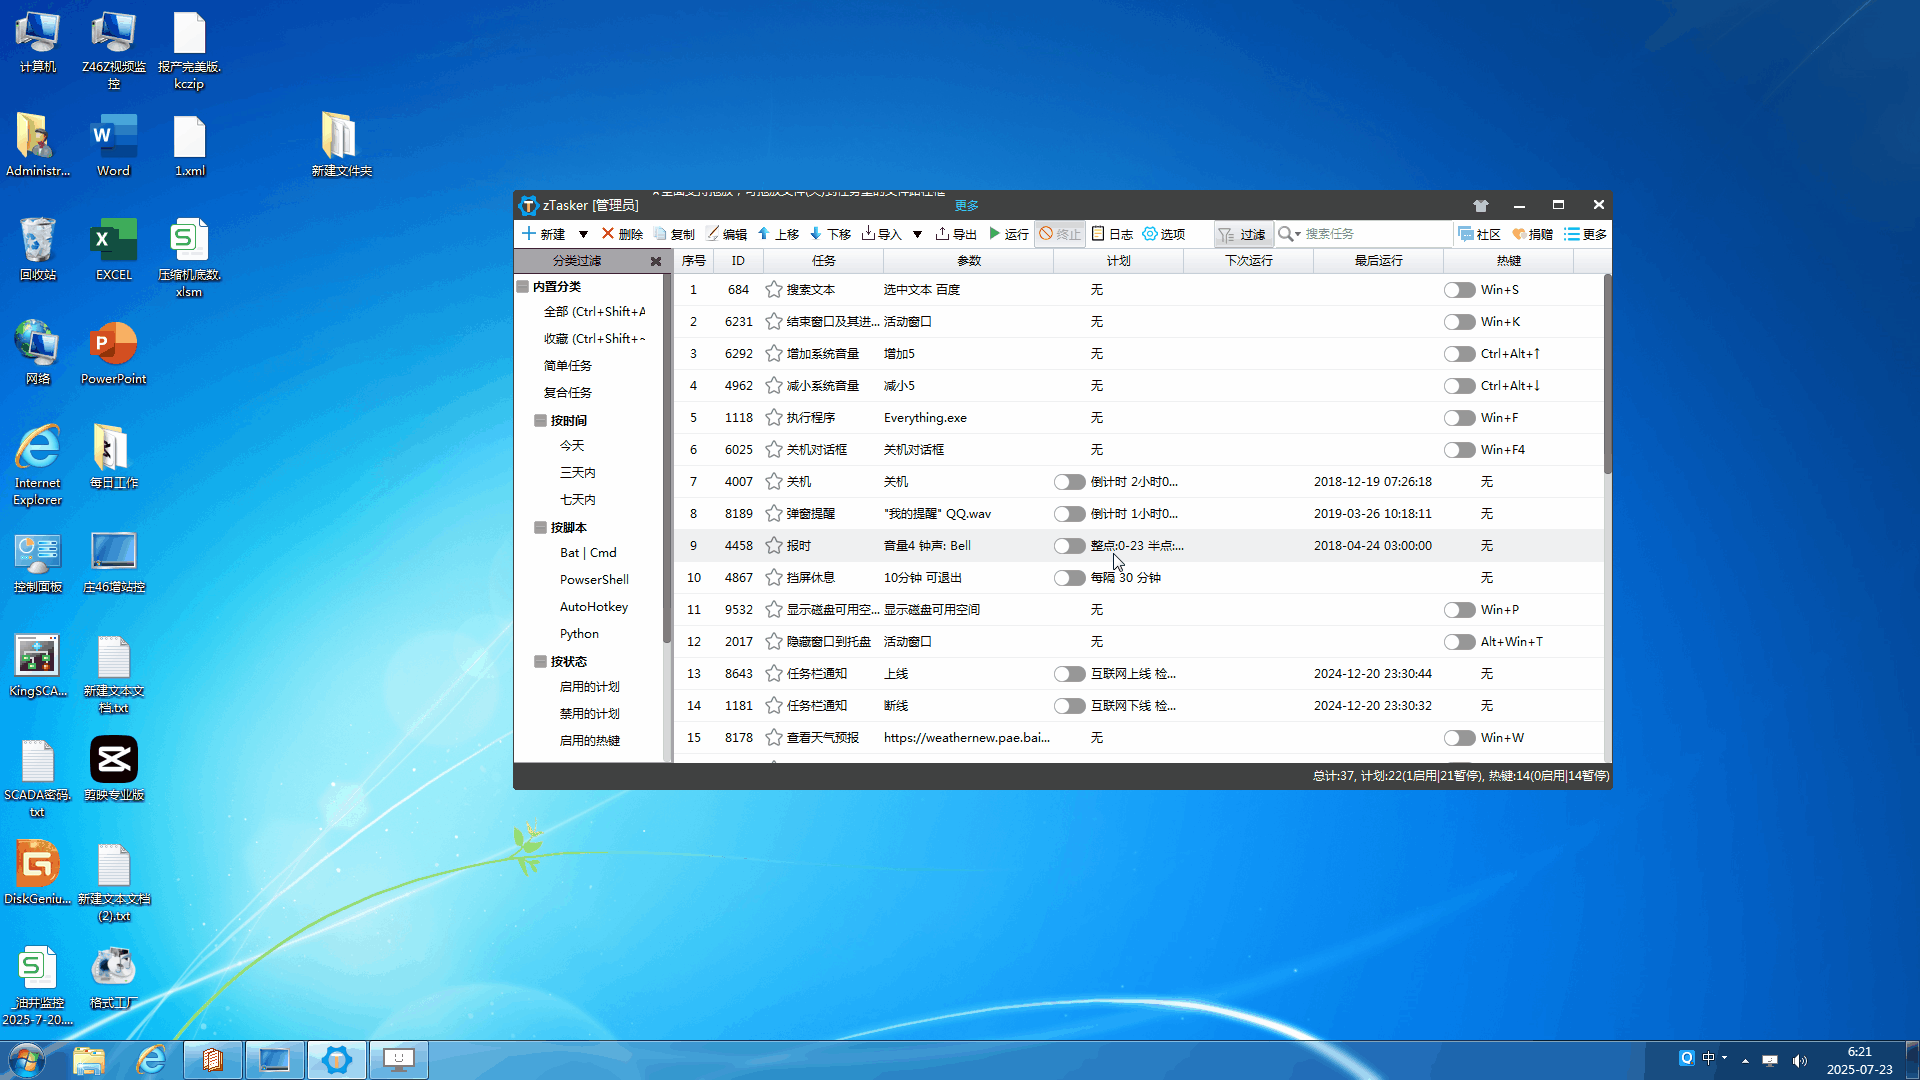1920x1080 pixels.
Task: Toggle the Alt+Win+T hotkey switch
Action: pyautogui.click(x=1459, y=642)
